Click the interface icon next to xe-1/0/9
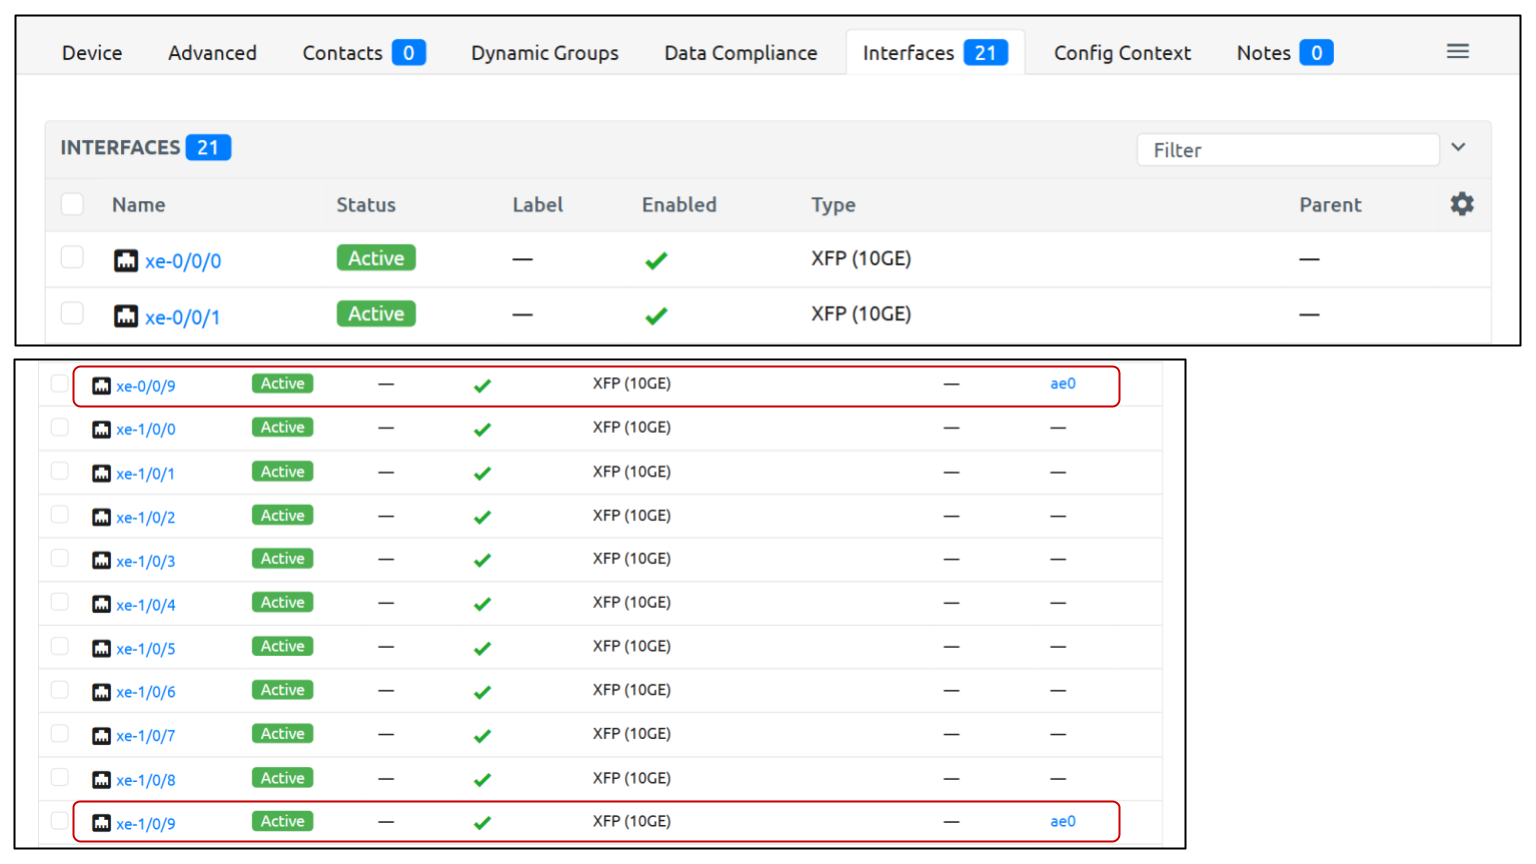The height and width of the screenshot is (864, 1536). click(x=101, y=823)
